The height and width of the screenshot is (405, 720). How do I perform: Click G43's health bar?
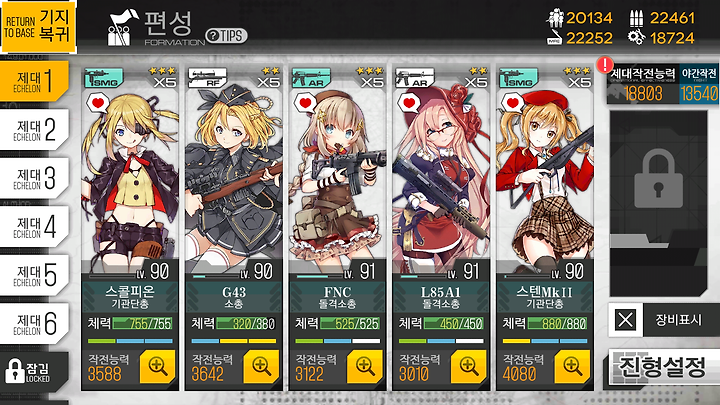click(x=246, y=324)
